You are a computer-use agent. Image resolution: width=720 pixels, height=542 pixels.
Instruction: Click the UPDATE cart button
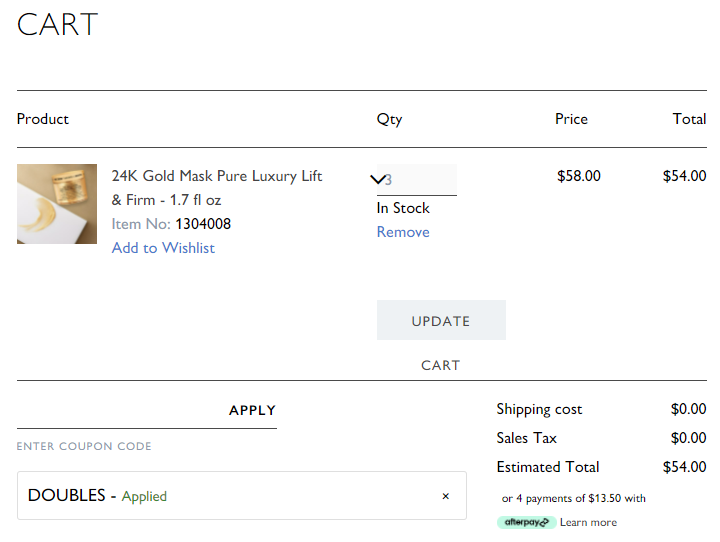441,320
